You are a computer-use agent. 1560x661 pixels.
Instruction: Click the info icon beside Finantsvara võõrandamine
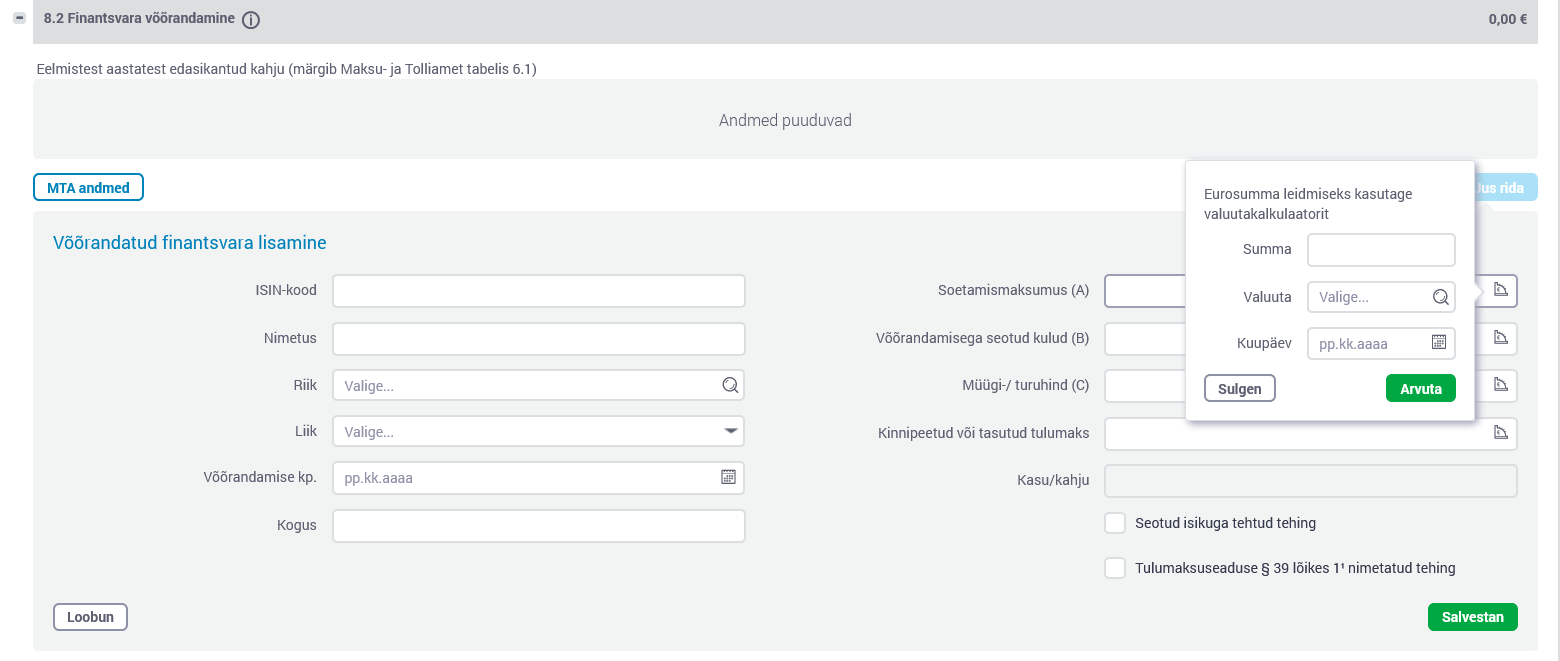click(251, 20)
